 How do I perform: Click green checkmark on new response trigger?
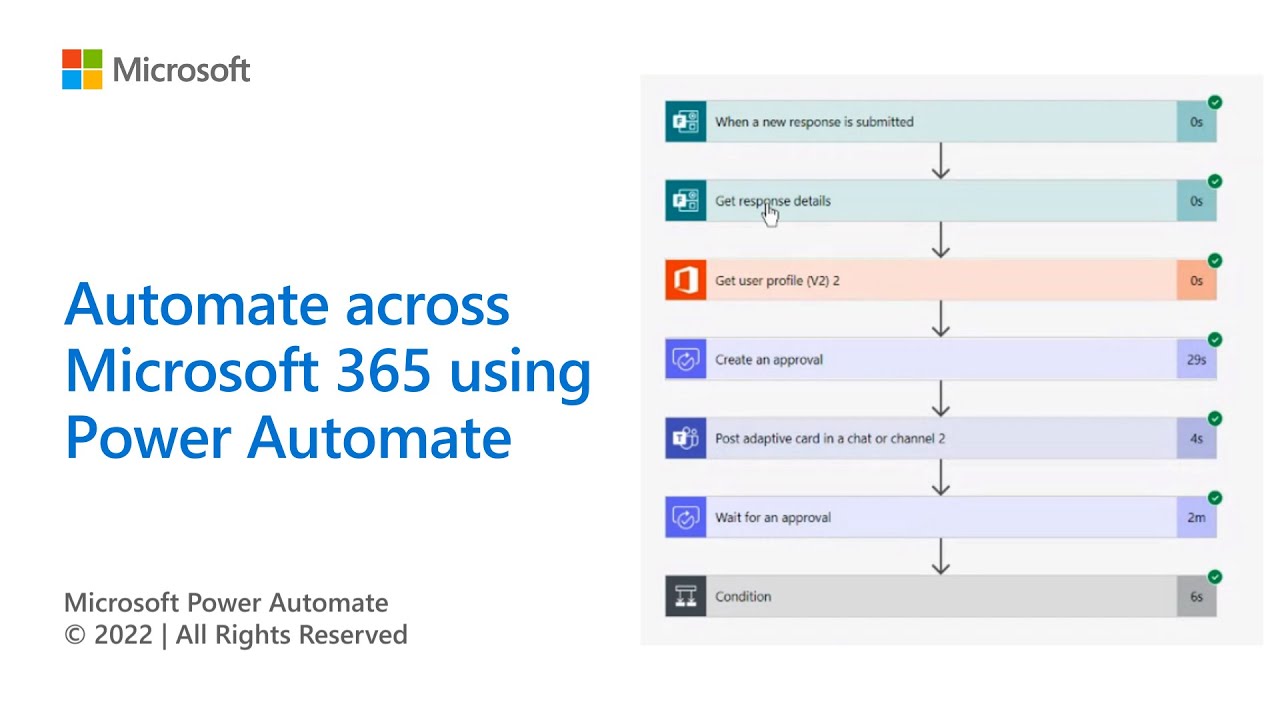1215,102
